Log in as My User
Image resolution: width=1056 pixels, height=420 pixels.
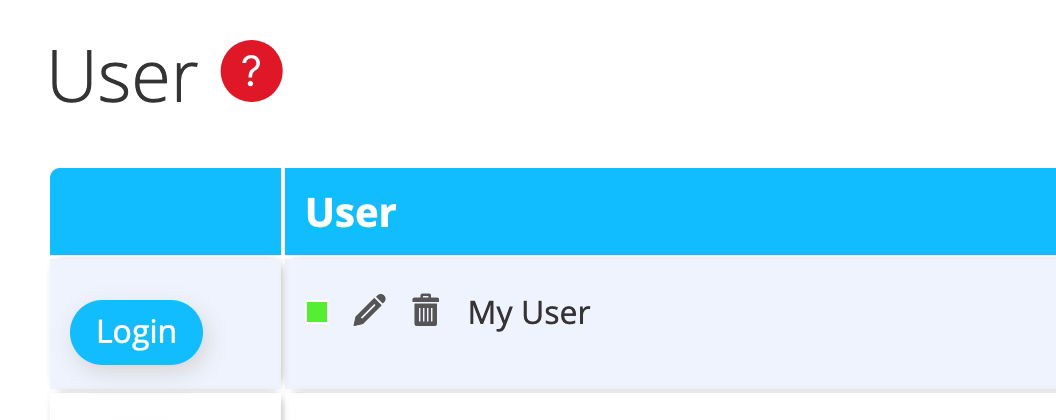[x=136, y=332]
